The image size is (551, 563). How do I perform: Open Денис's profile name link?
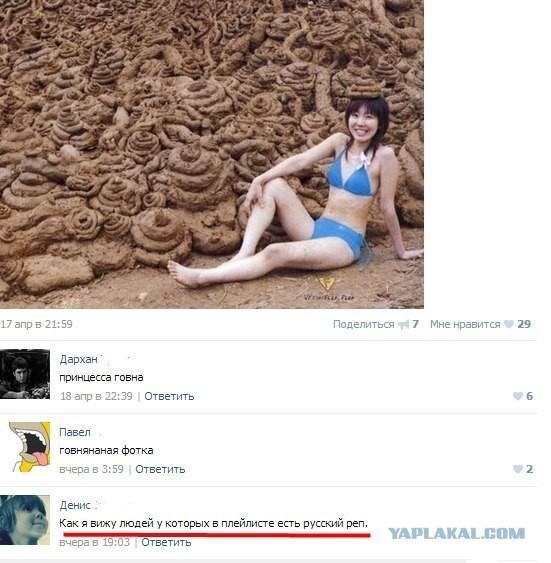pos(75,505)
